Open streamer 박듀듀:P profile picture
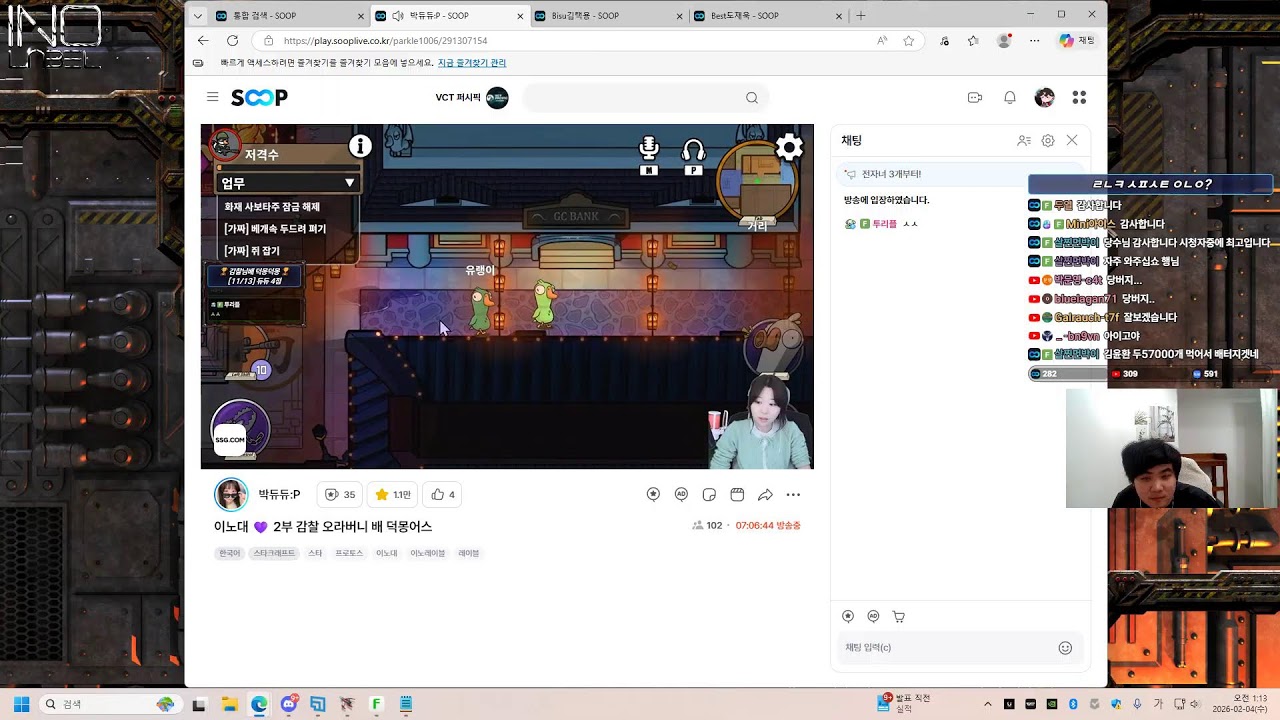 231,494
